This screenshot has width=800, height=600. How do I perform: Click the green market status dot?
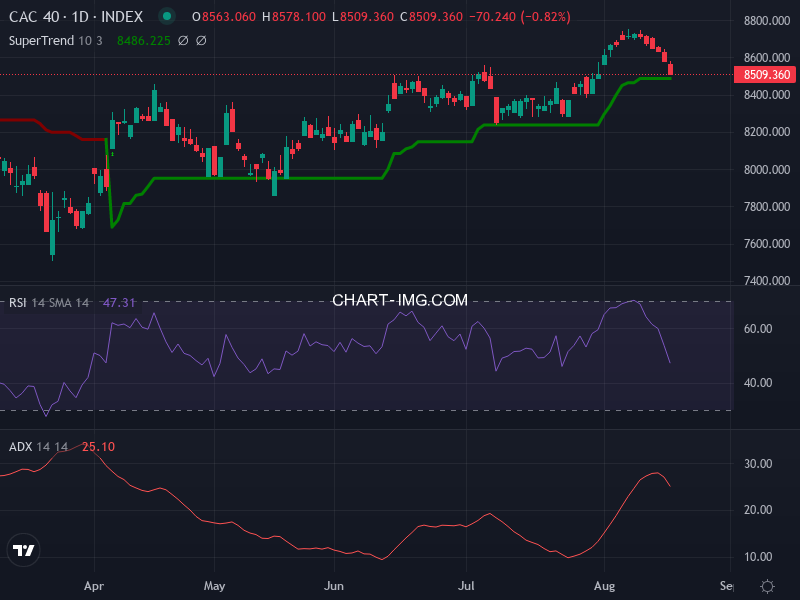(166, 16)
